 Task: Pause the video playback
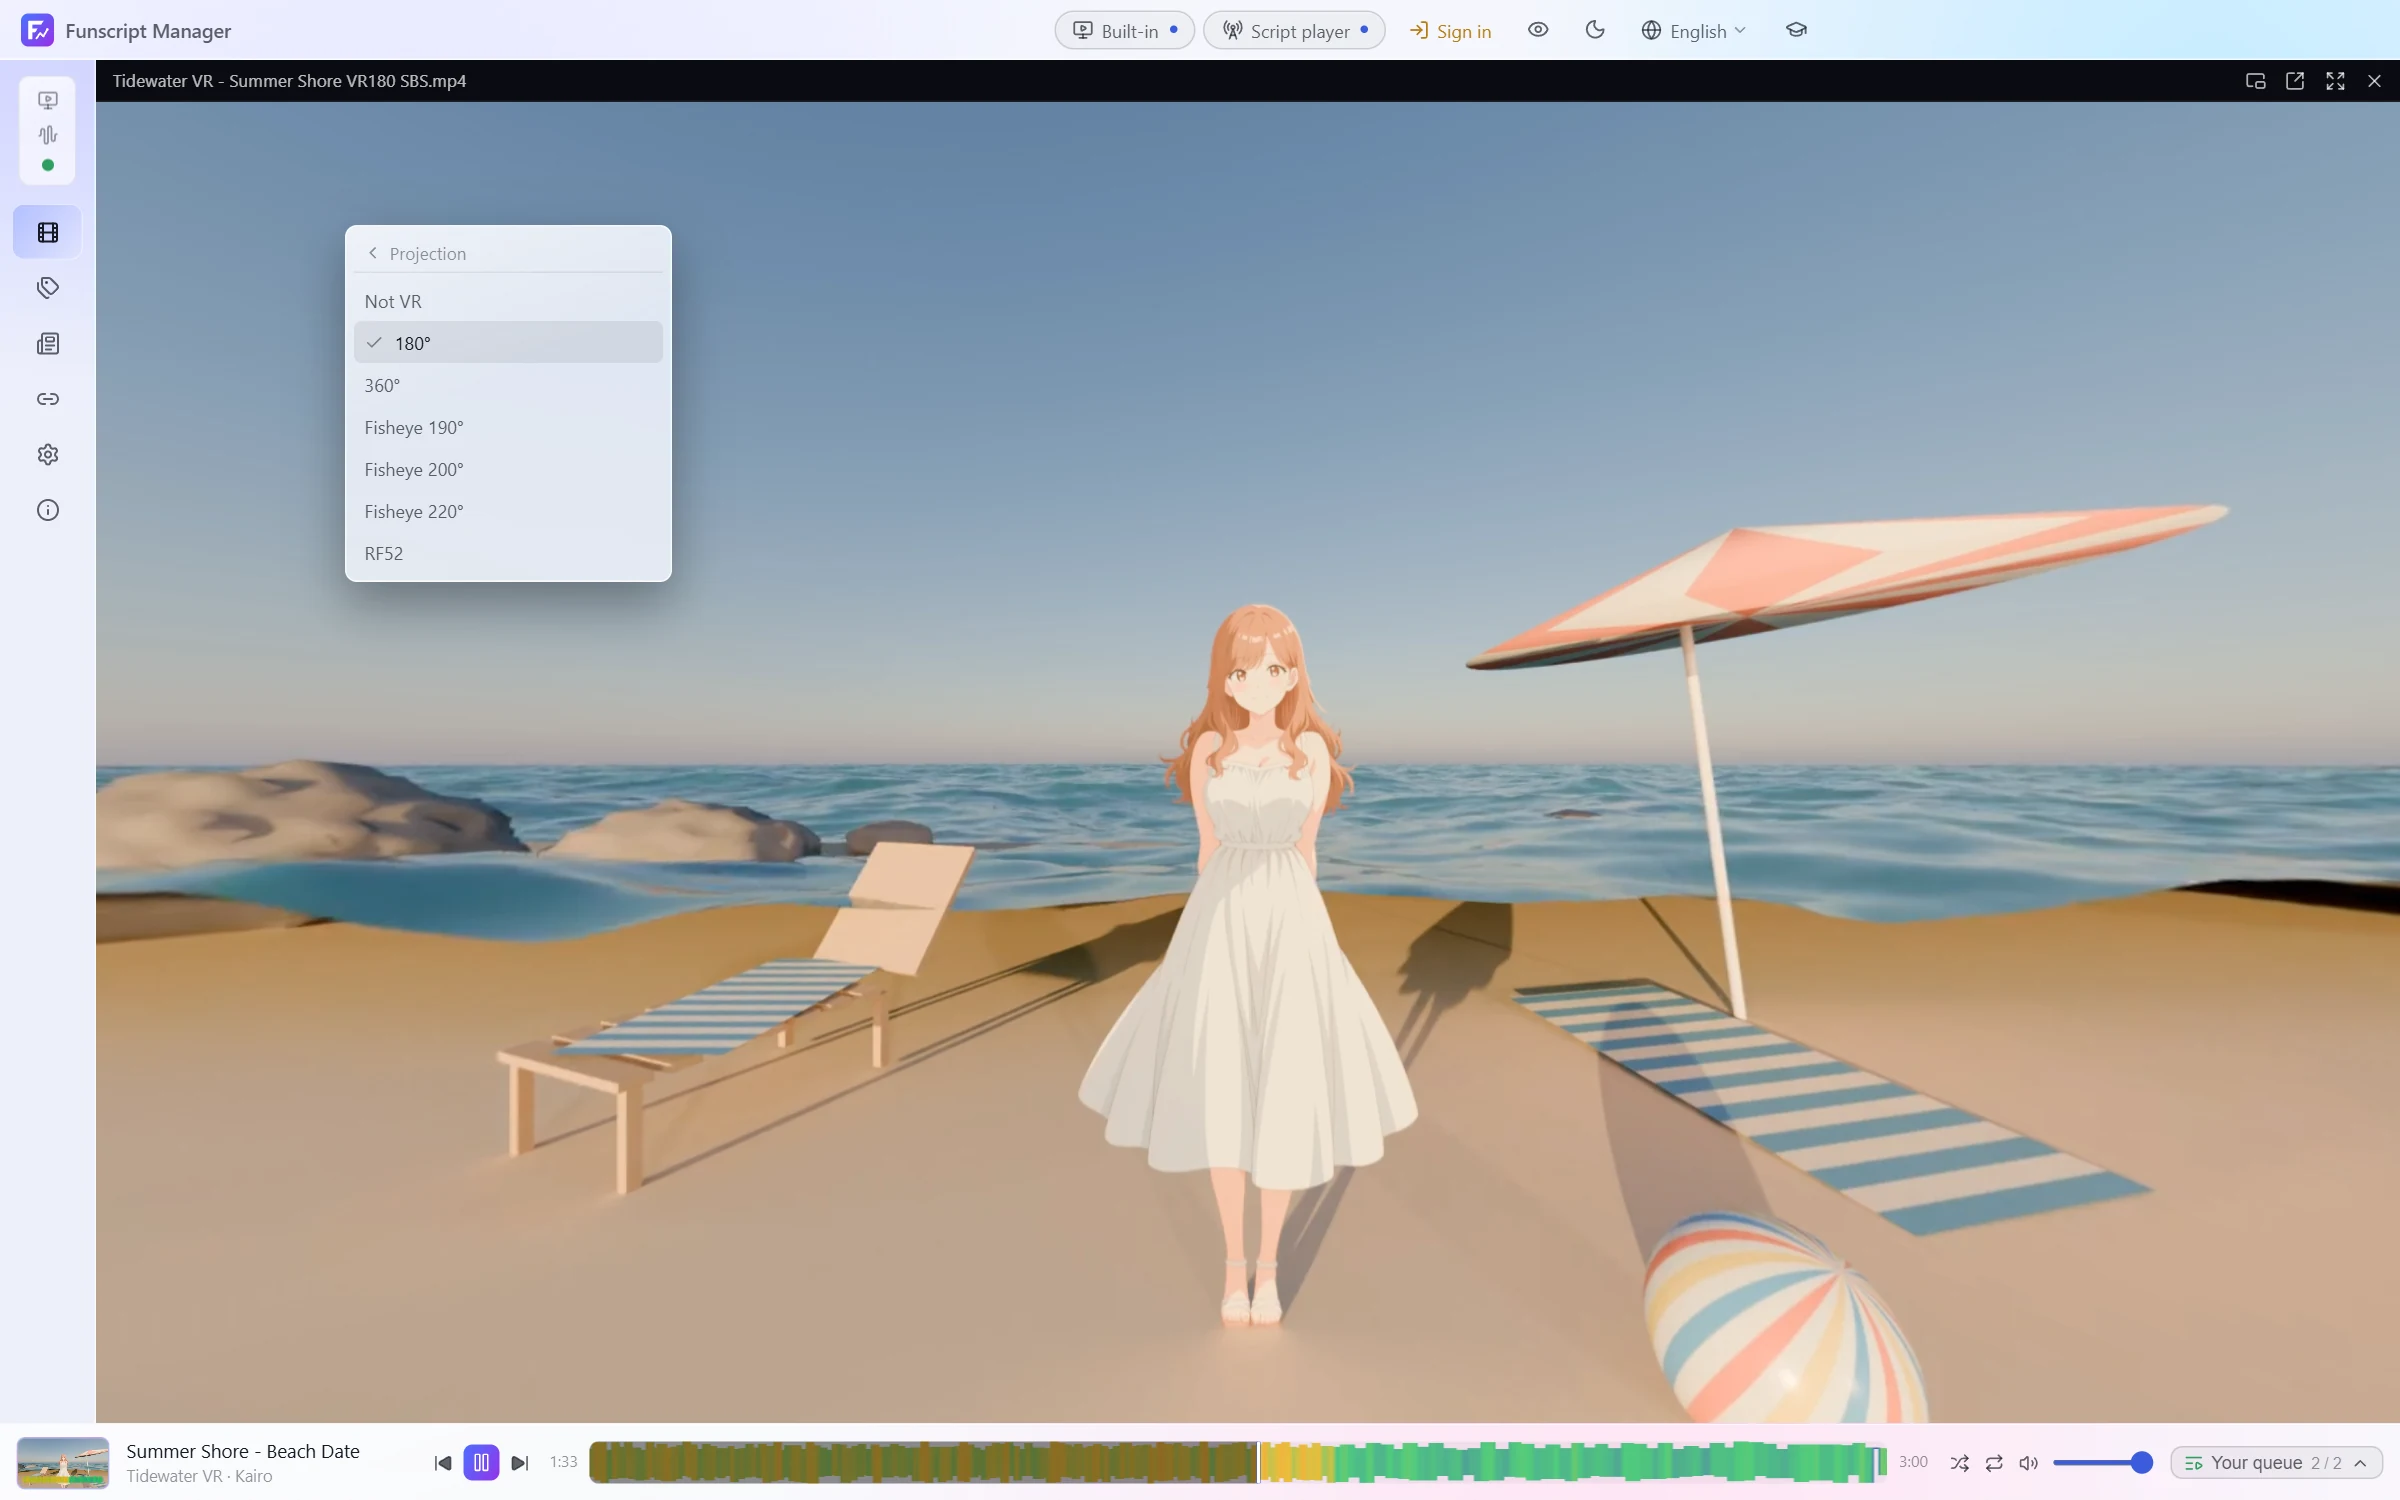point(481,1462)
